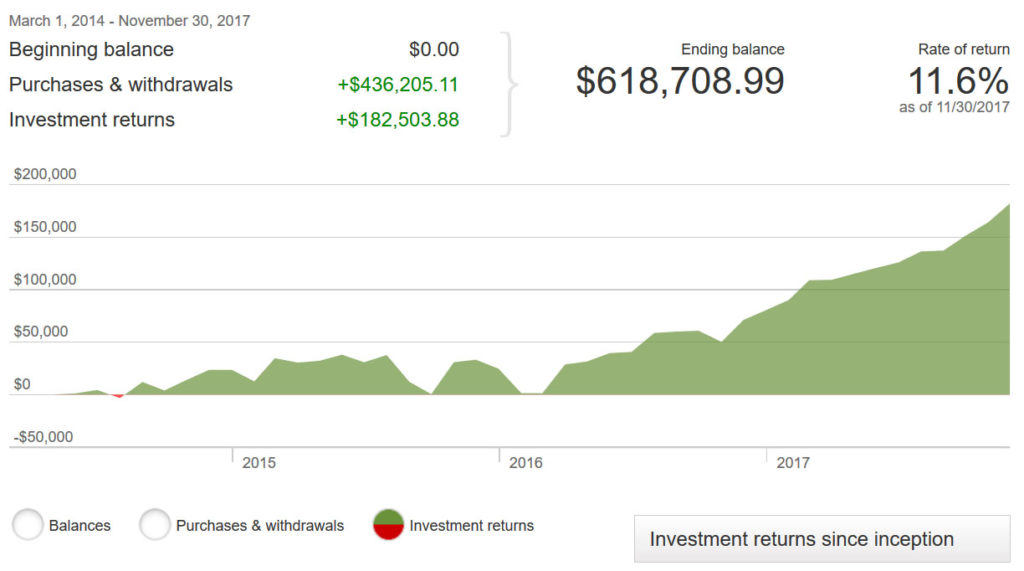The image size is (1024, 571).
Task: Click the $0.00 beginning balance amount
Action: tap(434, 50)
